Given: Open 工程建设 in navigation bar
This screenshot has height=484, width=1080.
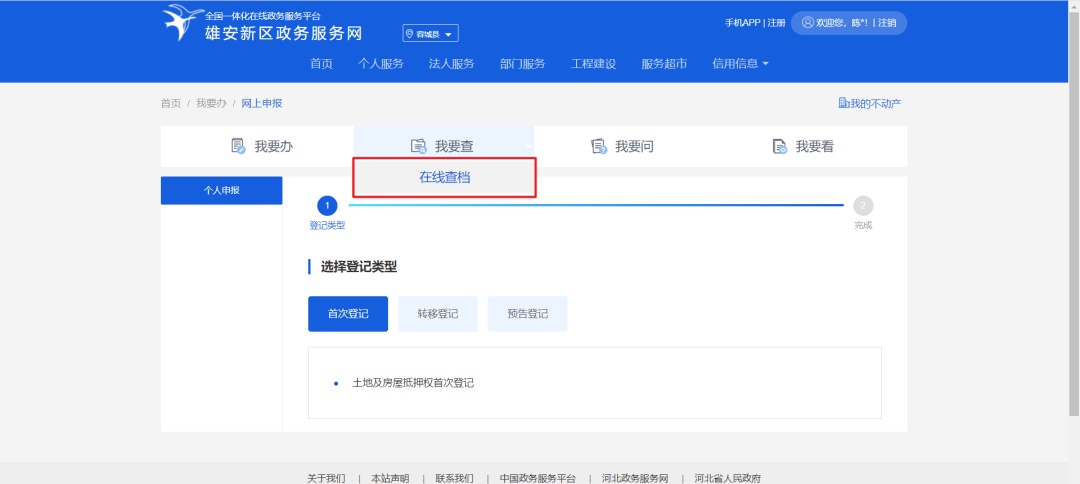Looking at the screenshot, I should [593, 63].
